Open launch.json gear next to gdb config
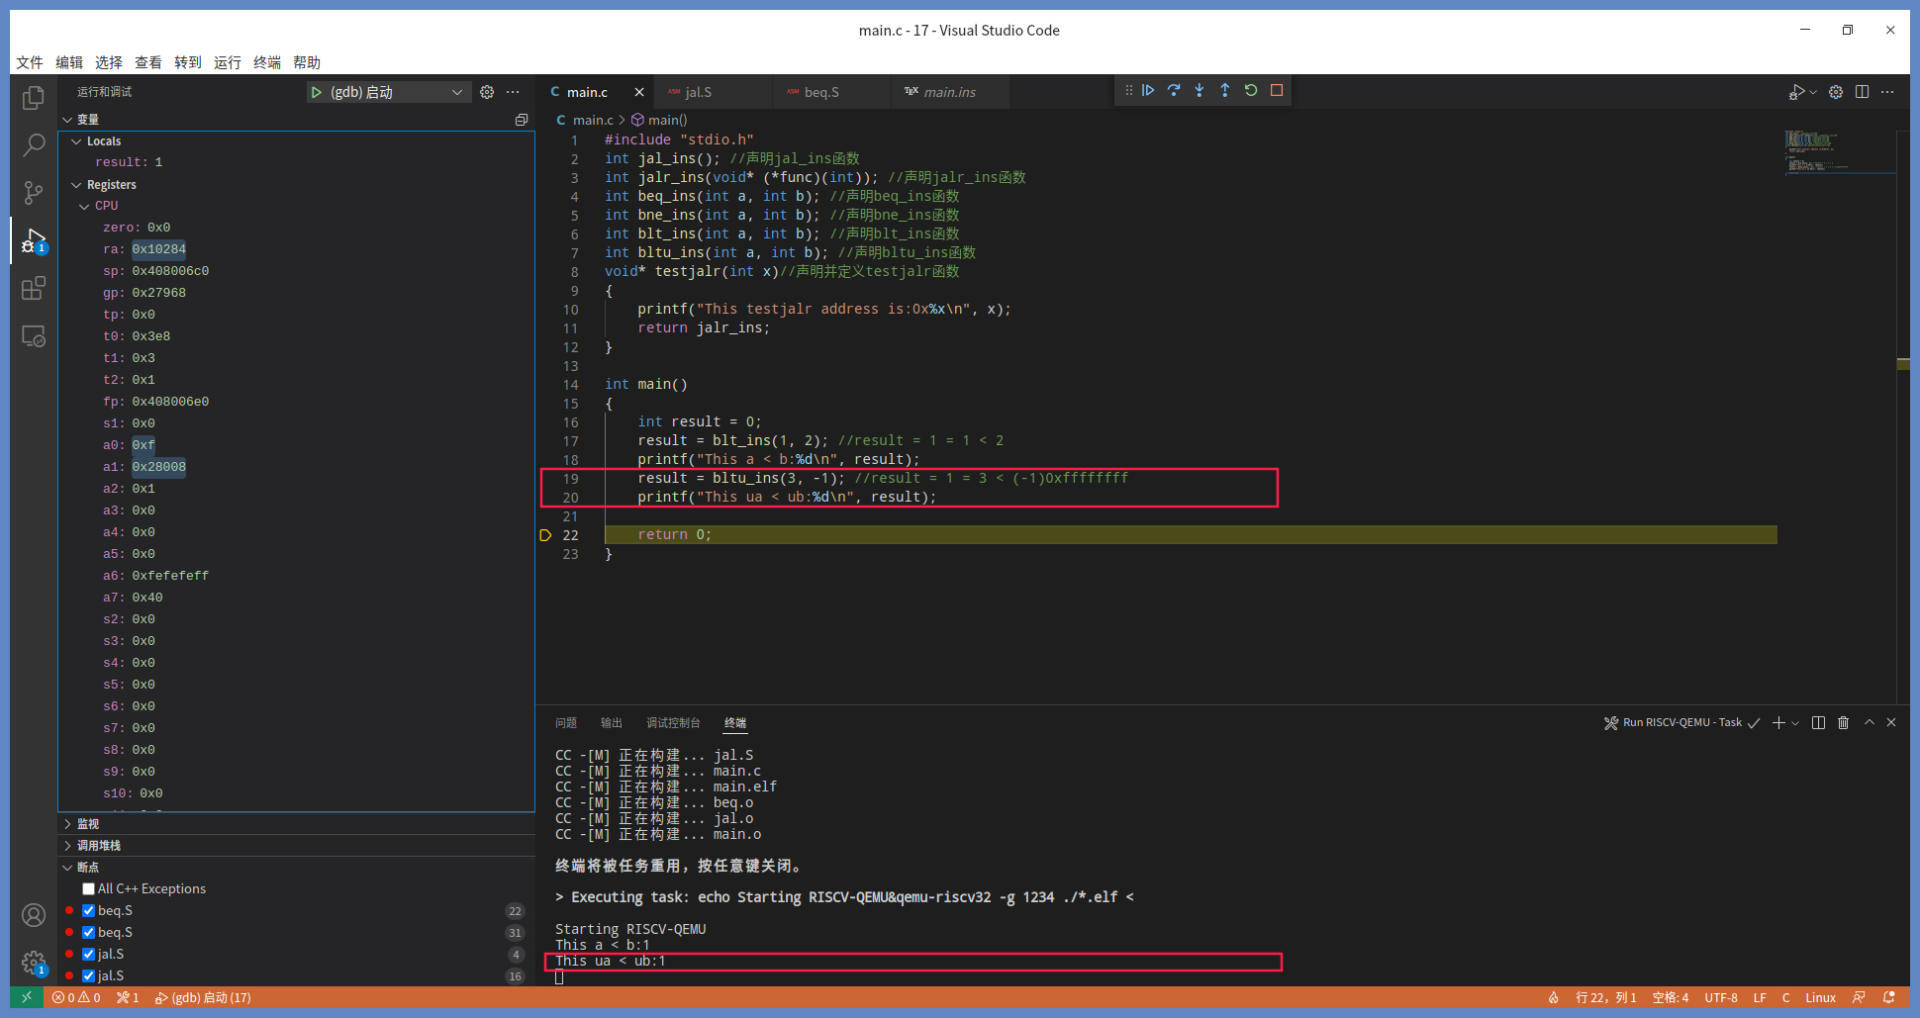The height and width of the screenshot is (1018, 1920). [487, 92]
